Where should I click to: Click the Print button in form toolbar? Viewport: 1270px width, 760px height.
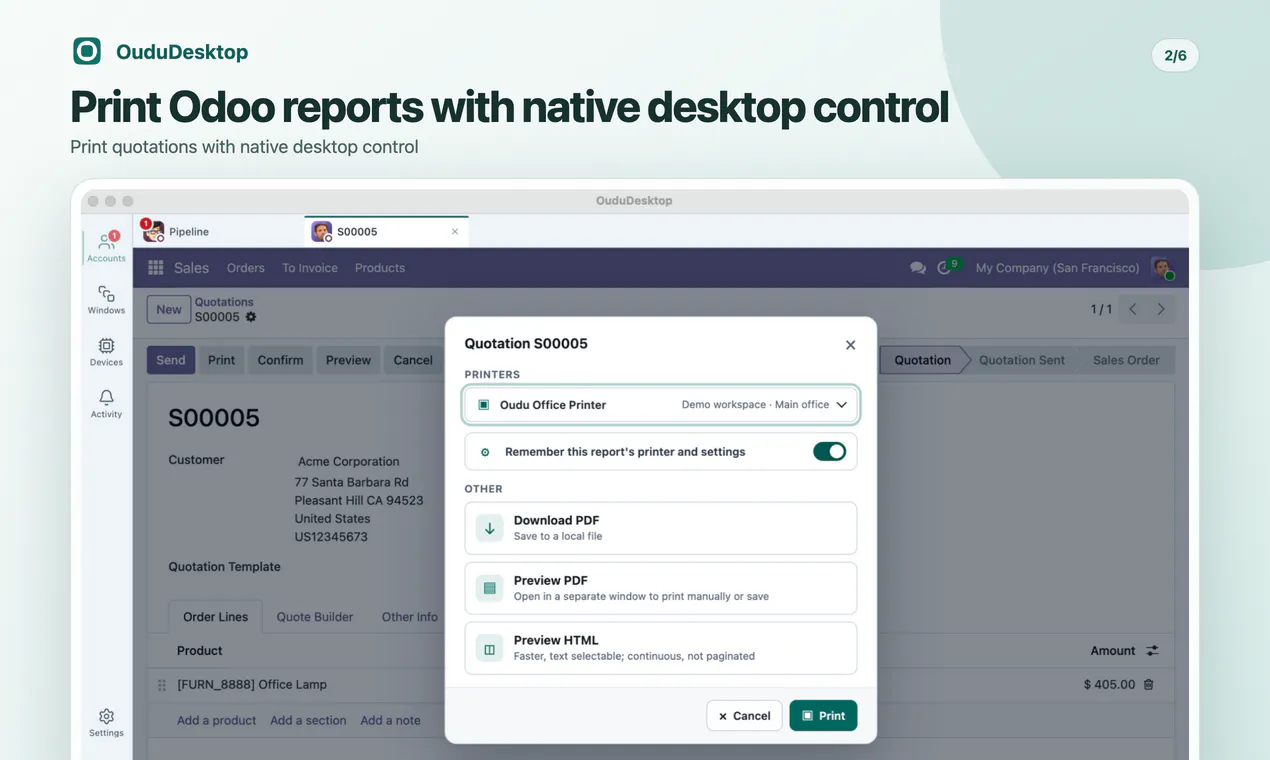[x=222, y=360]
